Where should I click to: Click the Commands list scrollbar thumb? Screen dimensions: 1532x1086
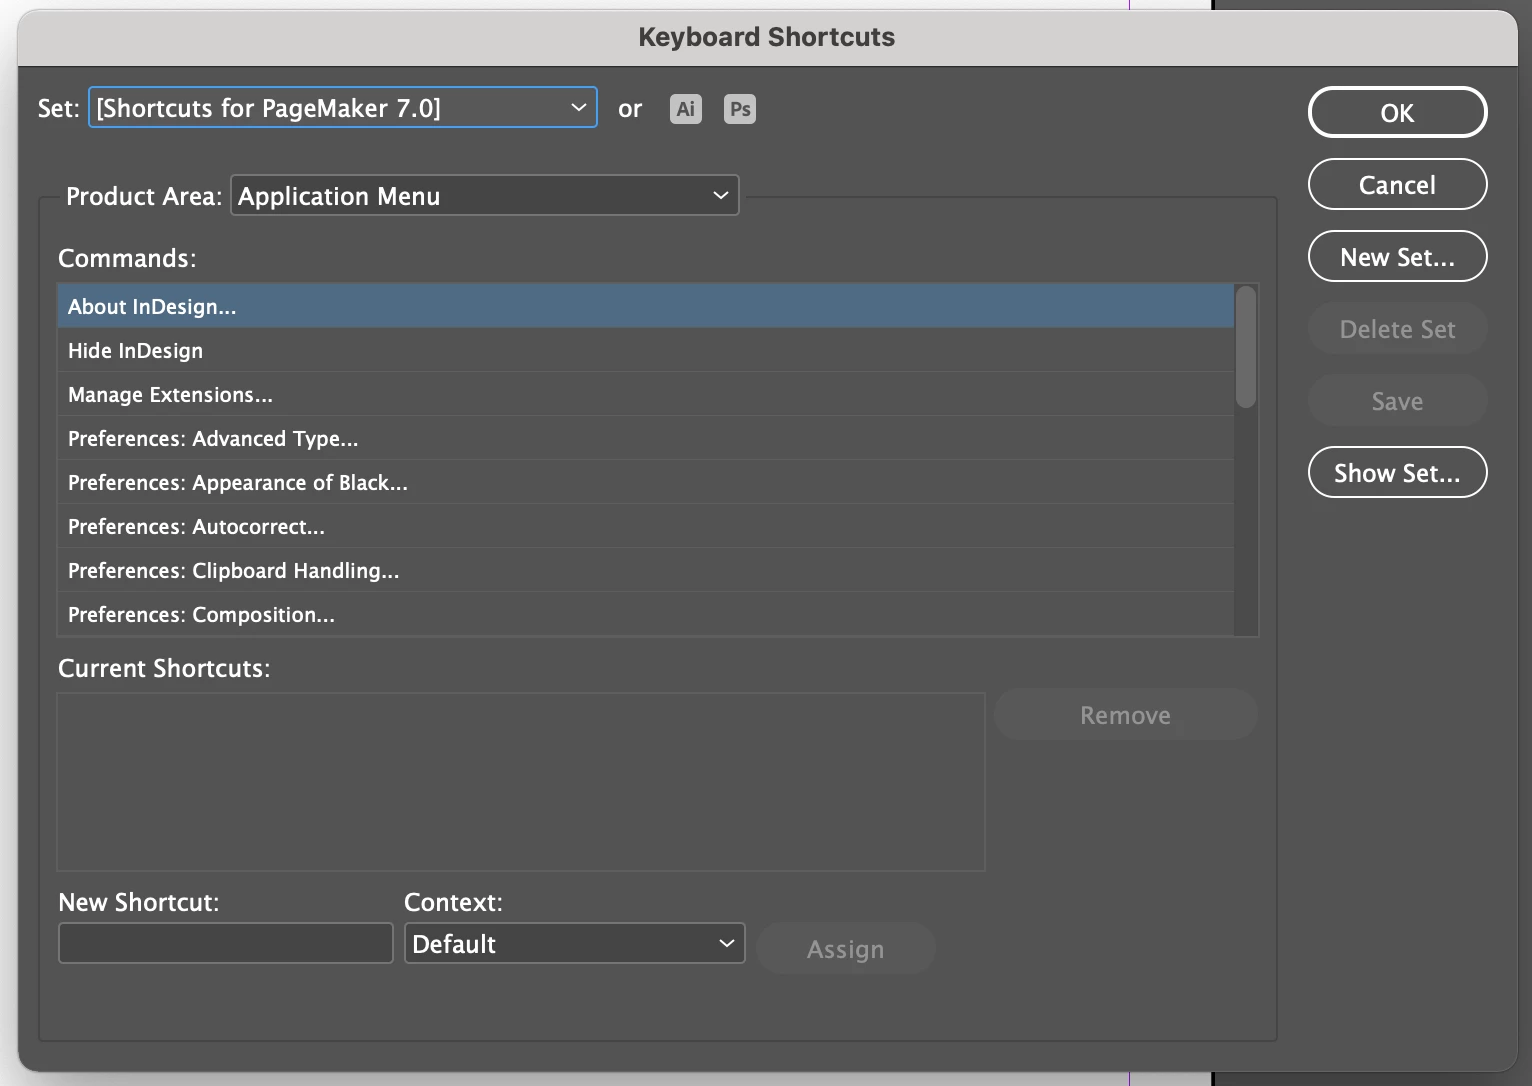[1245, 347]
